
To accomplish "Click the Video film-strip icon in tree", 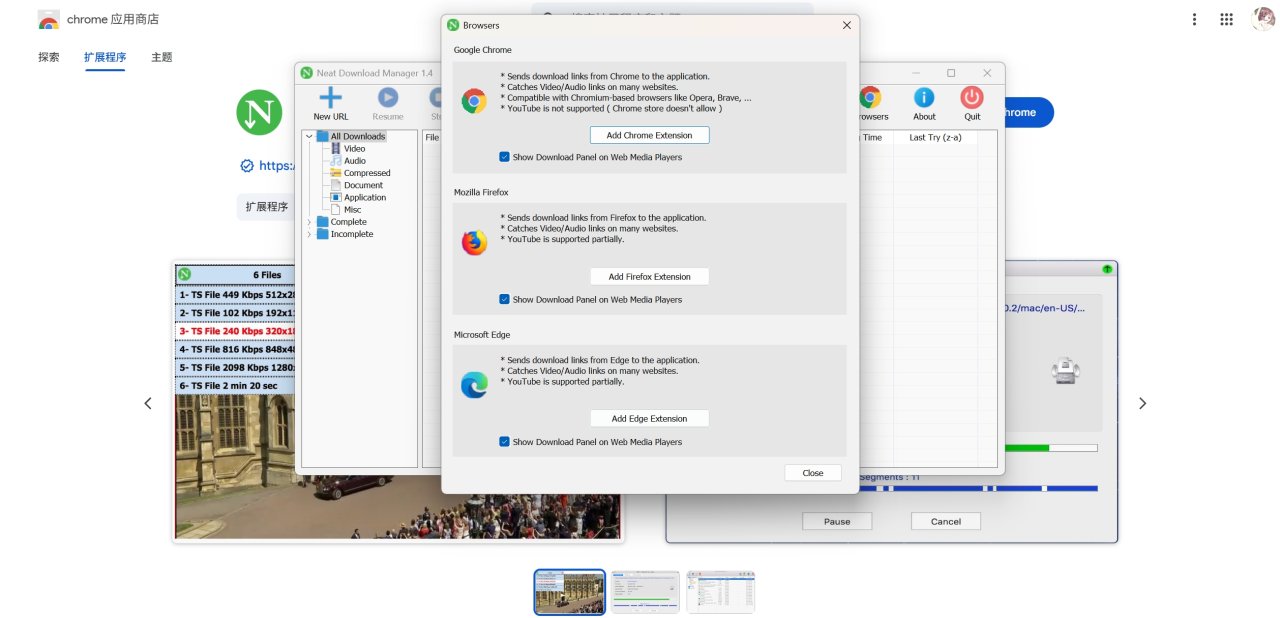I will click(336, 148).
